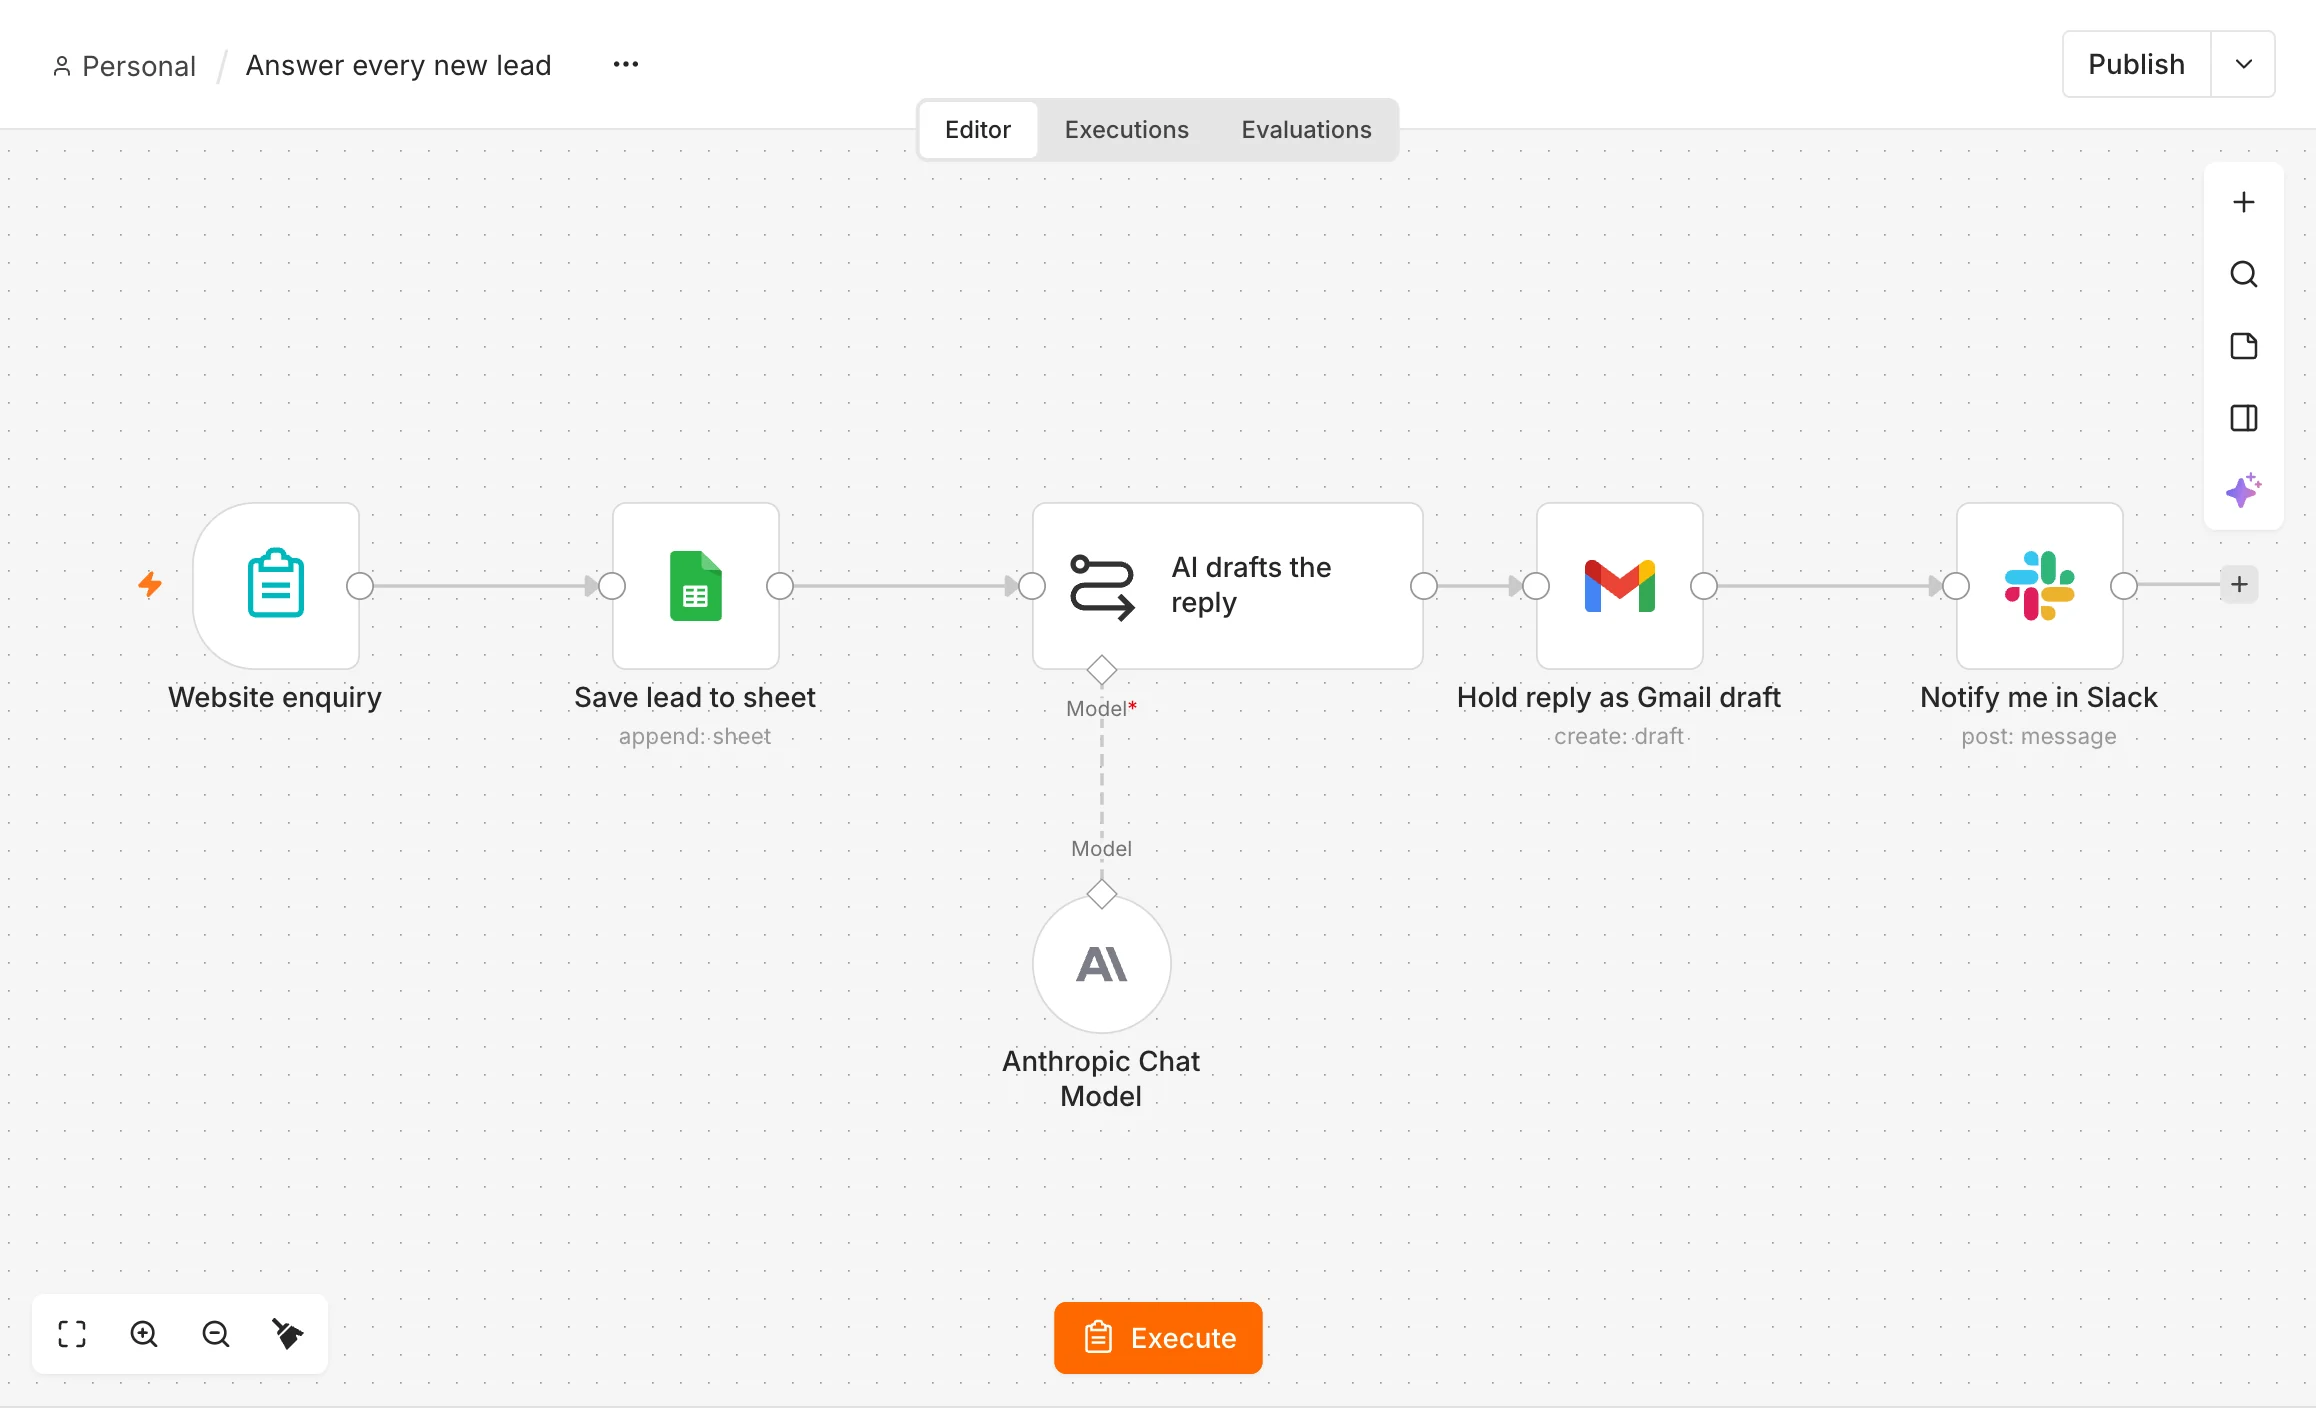Click the orange lightning trigger icon
Image resolution: width=2316 pixels, height=1424 pixels.
point(150,584)
